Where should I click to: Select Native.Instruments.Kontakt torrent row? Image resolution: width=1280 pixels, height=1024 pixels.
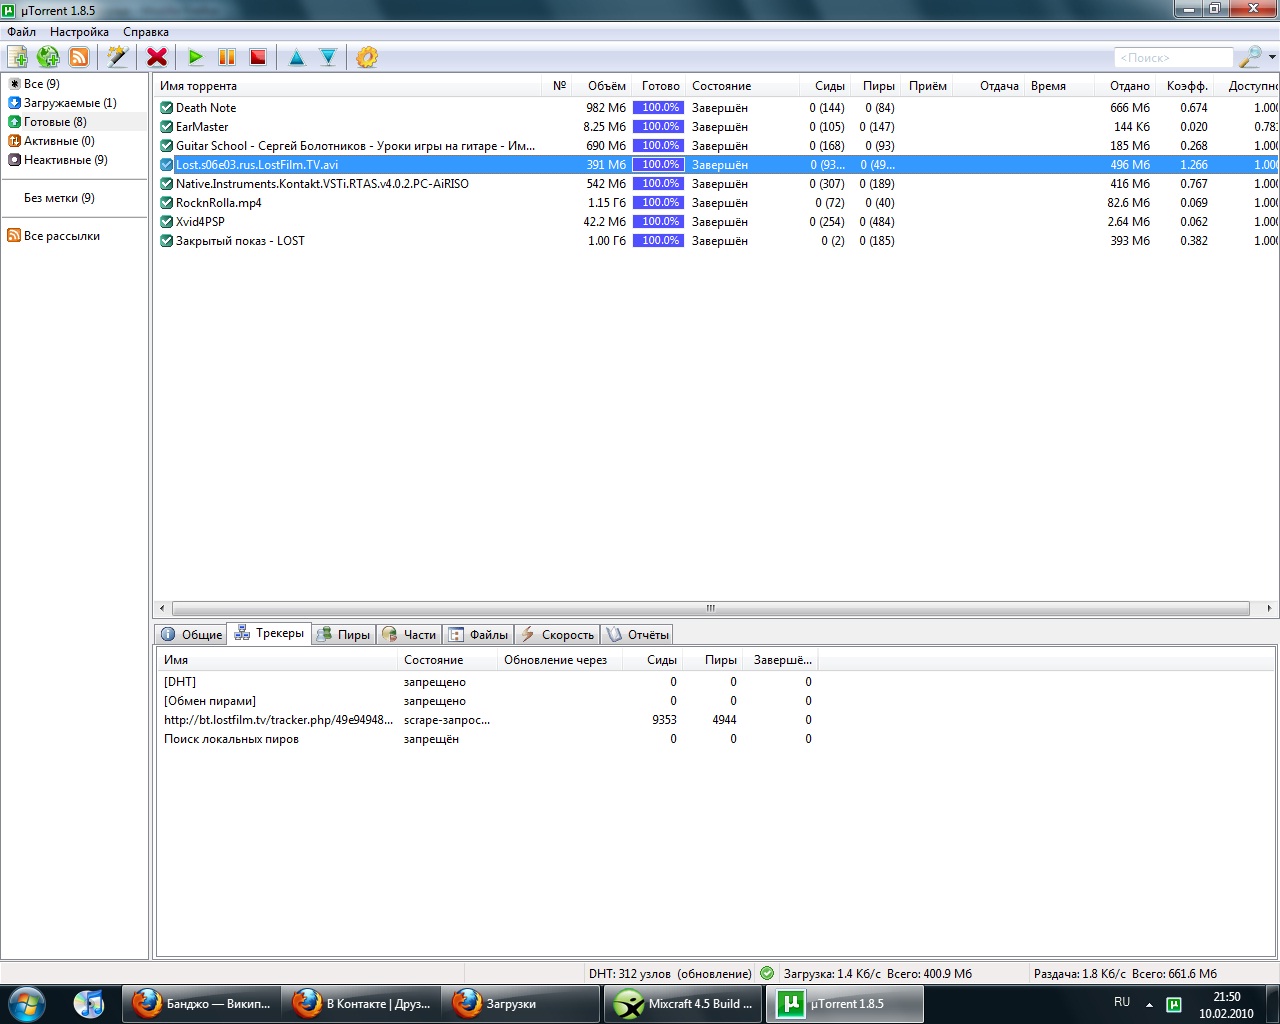coord(715,184)
